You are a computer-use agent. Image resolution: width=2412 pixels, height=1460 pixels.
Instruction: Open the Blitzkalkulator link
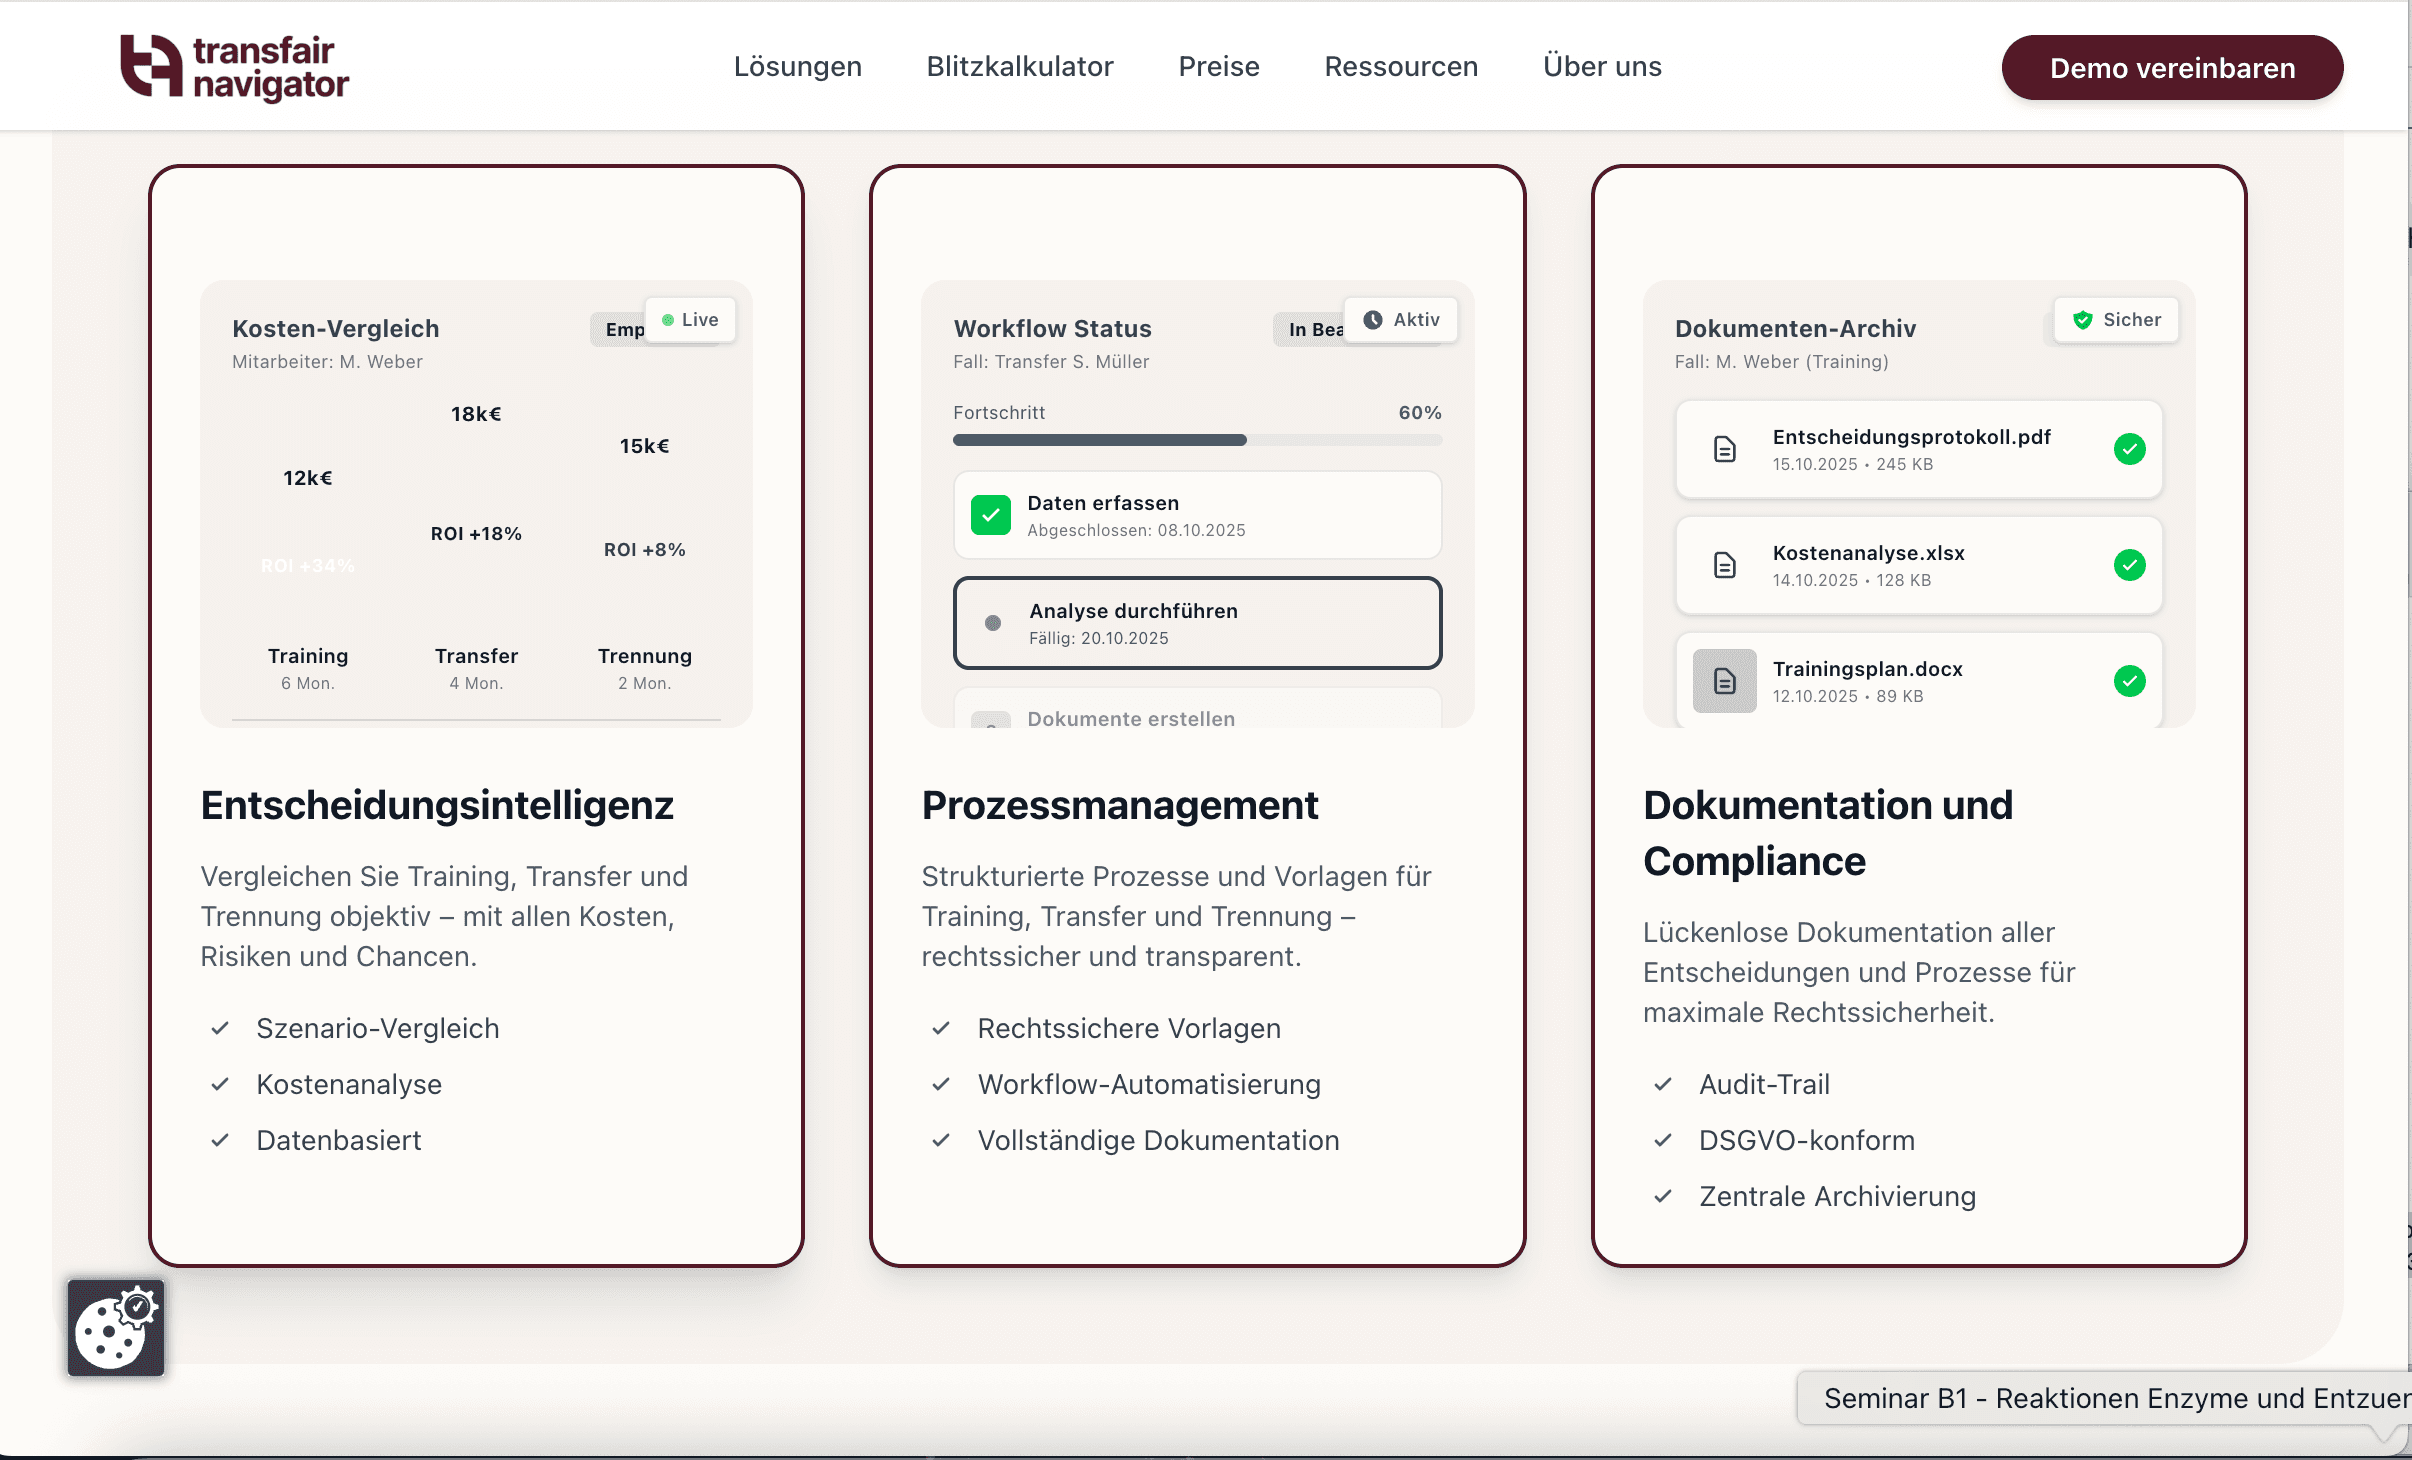[x=1019, y=67]
